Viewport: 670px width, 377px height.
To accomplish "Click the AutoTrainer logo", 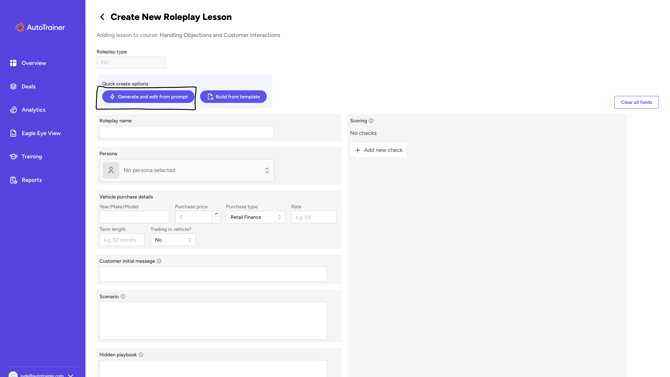I will (x=40, y=27).
